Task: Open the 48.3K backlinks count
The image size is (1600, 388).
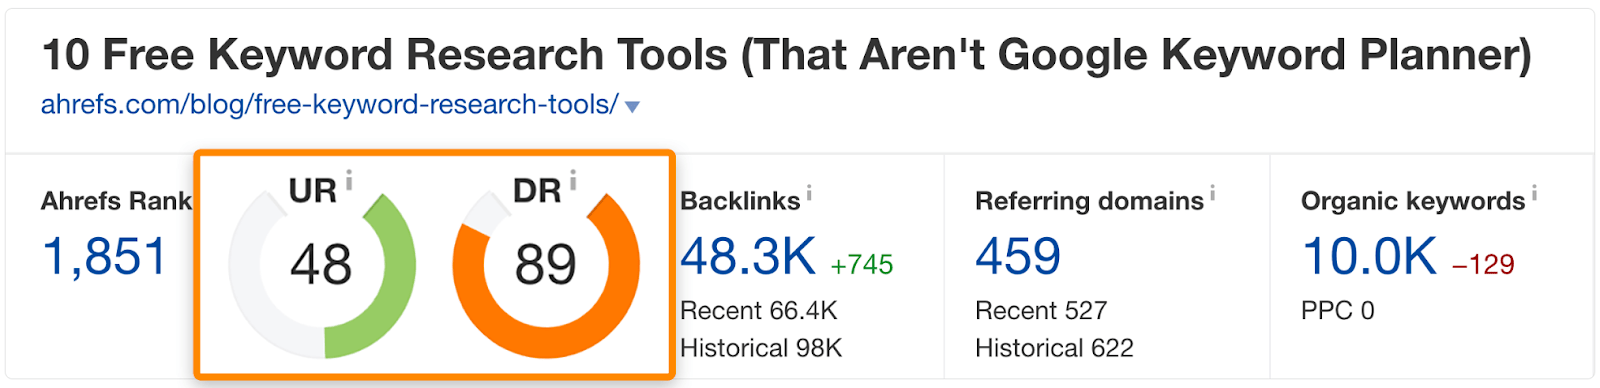Action: tap(748, 257)
